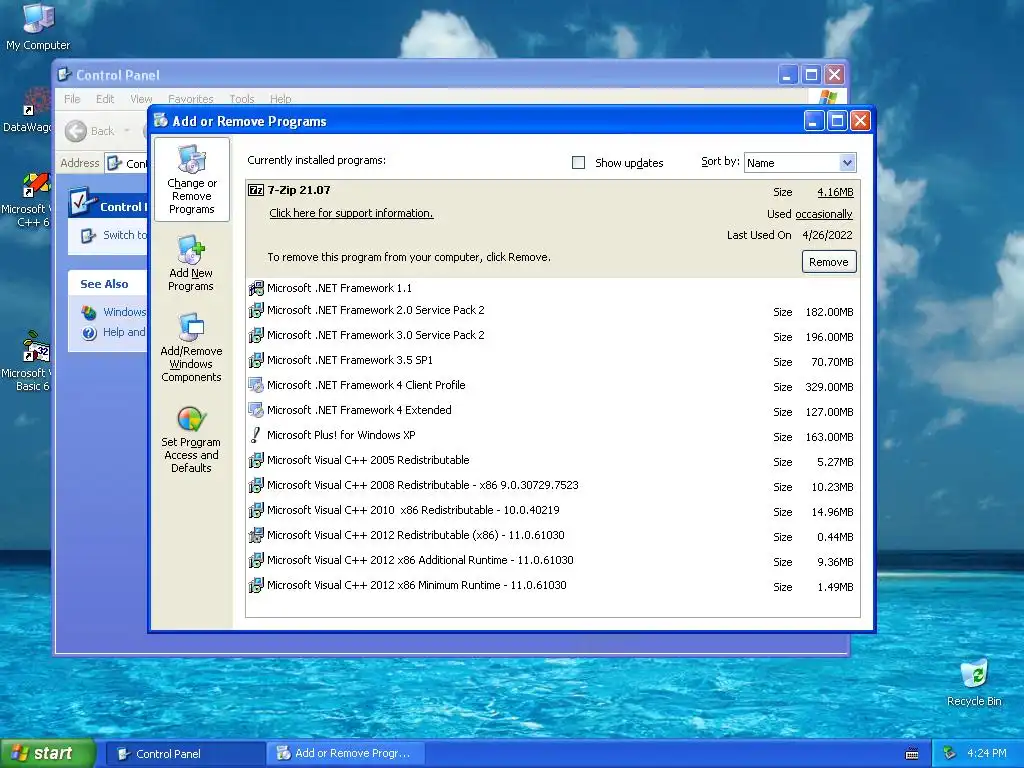Image resolution: width=1024 pixels, height=768 pixels.
Task: Enable the Show updates checkbox
Action: (579, 163)
